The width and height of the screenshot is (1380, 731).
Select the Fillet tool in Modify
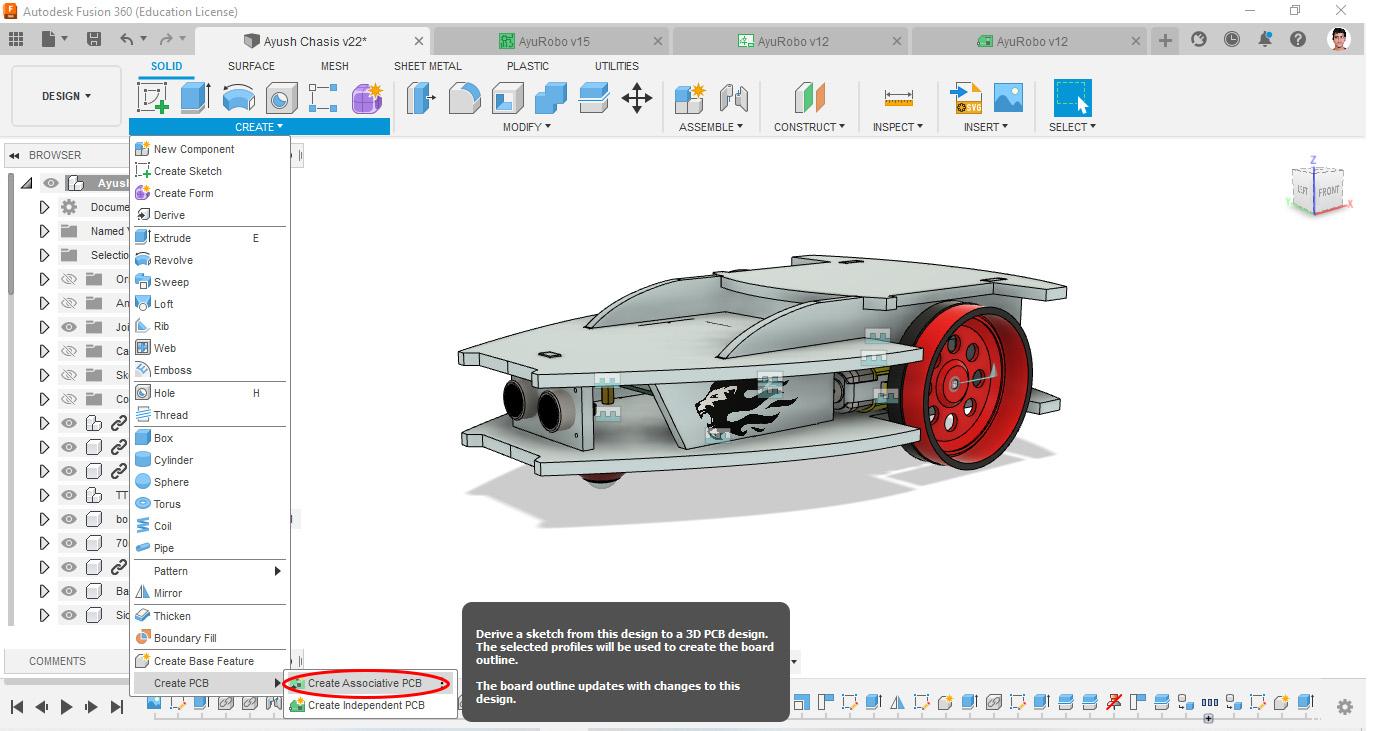point(464,98)
